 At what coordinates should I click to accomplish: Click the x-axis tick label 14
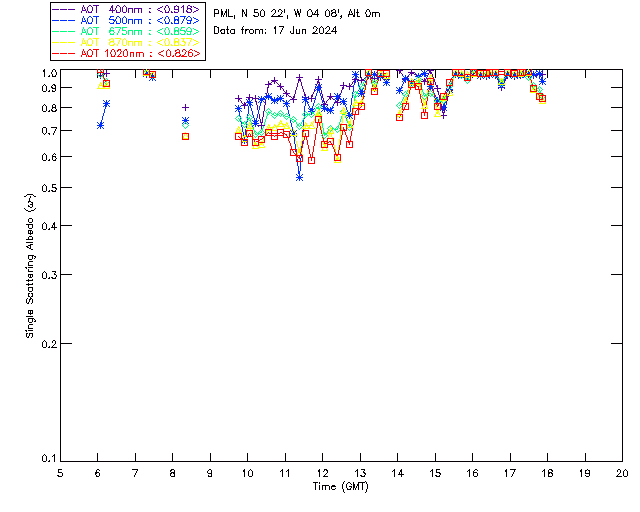pyautogui.click(x=398, y=473)
